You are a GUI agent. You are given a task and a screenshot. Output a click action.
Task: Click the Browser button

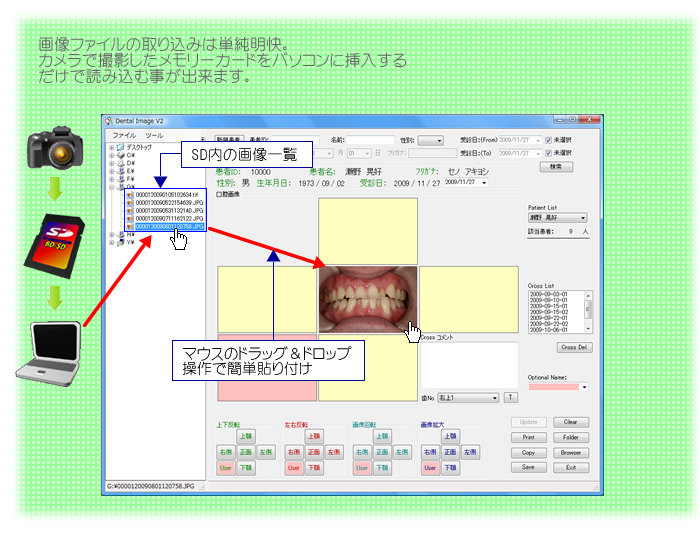click(x=571, y=452)
